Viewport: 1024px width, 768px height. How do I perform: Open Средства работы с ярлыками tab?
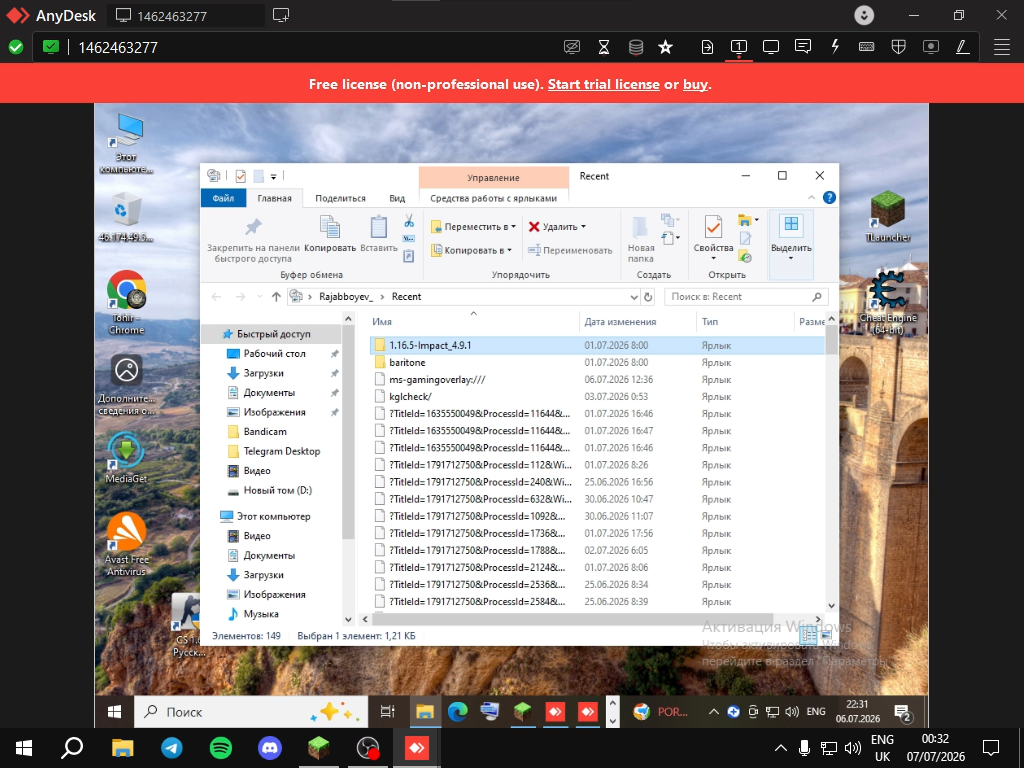tap(493, 198)
